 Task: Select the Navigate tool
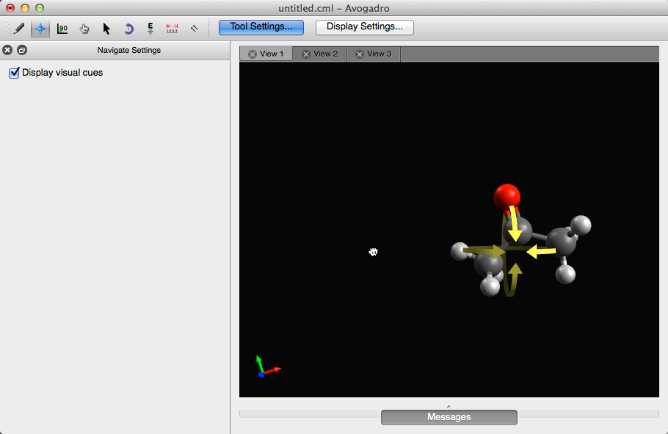pyautogui.click(x=41, y=28)
